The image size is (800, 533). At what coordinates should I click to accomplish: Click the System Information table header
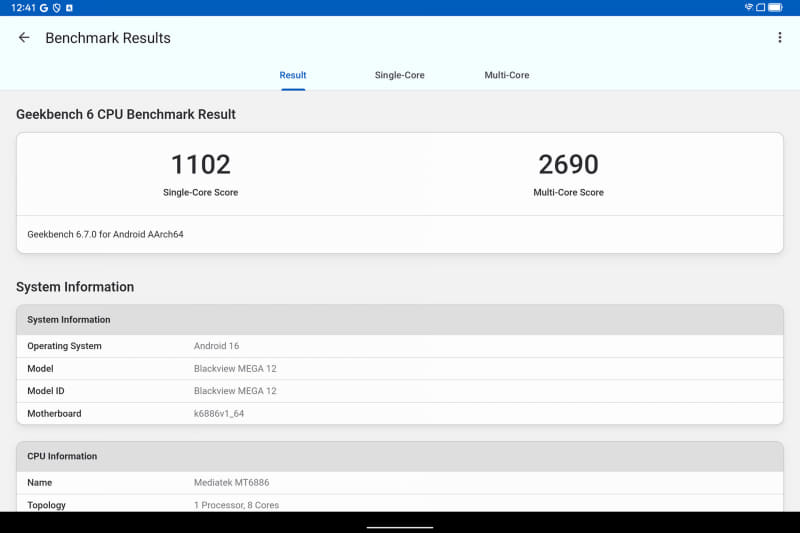coord(400,320)
